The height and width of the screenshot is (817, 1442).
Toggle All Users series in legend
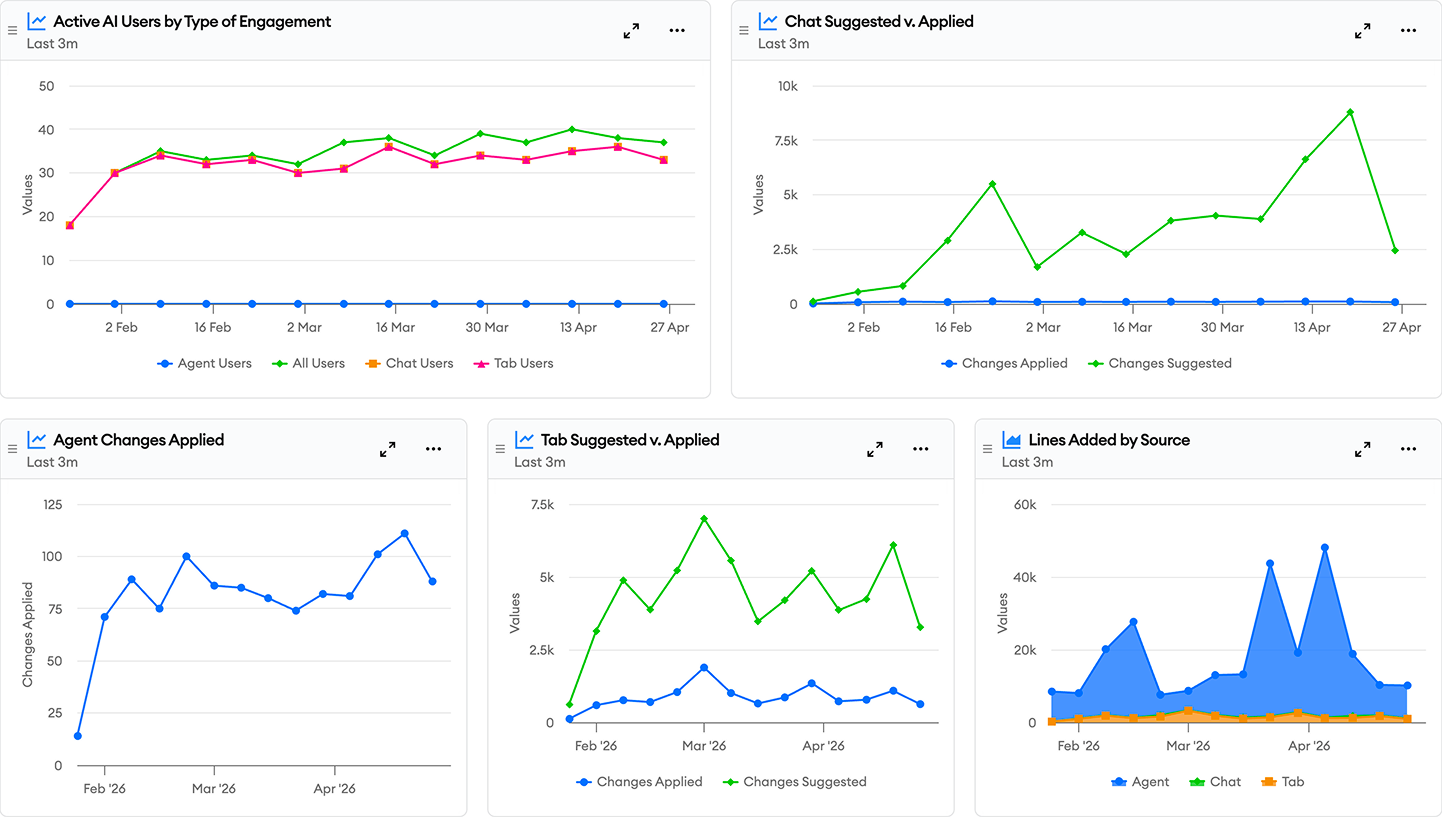[309, 364]
